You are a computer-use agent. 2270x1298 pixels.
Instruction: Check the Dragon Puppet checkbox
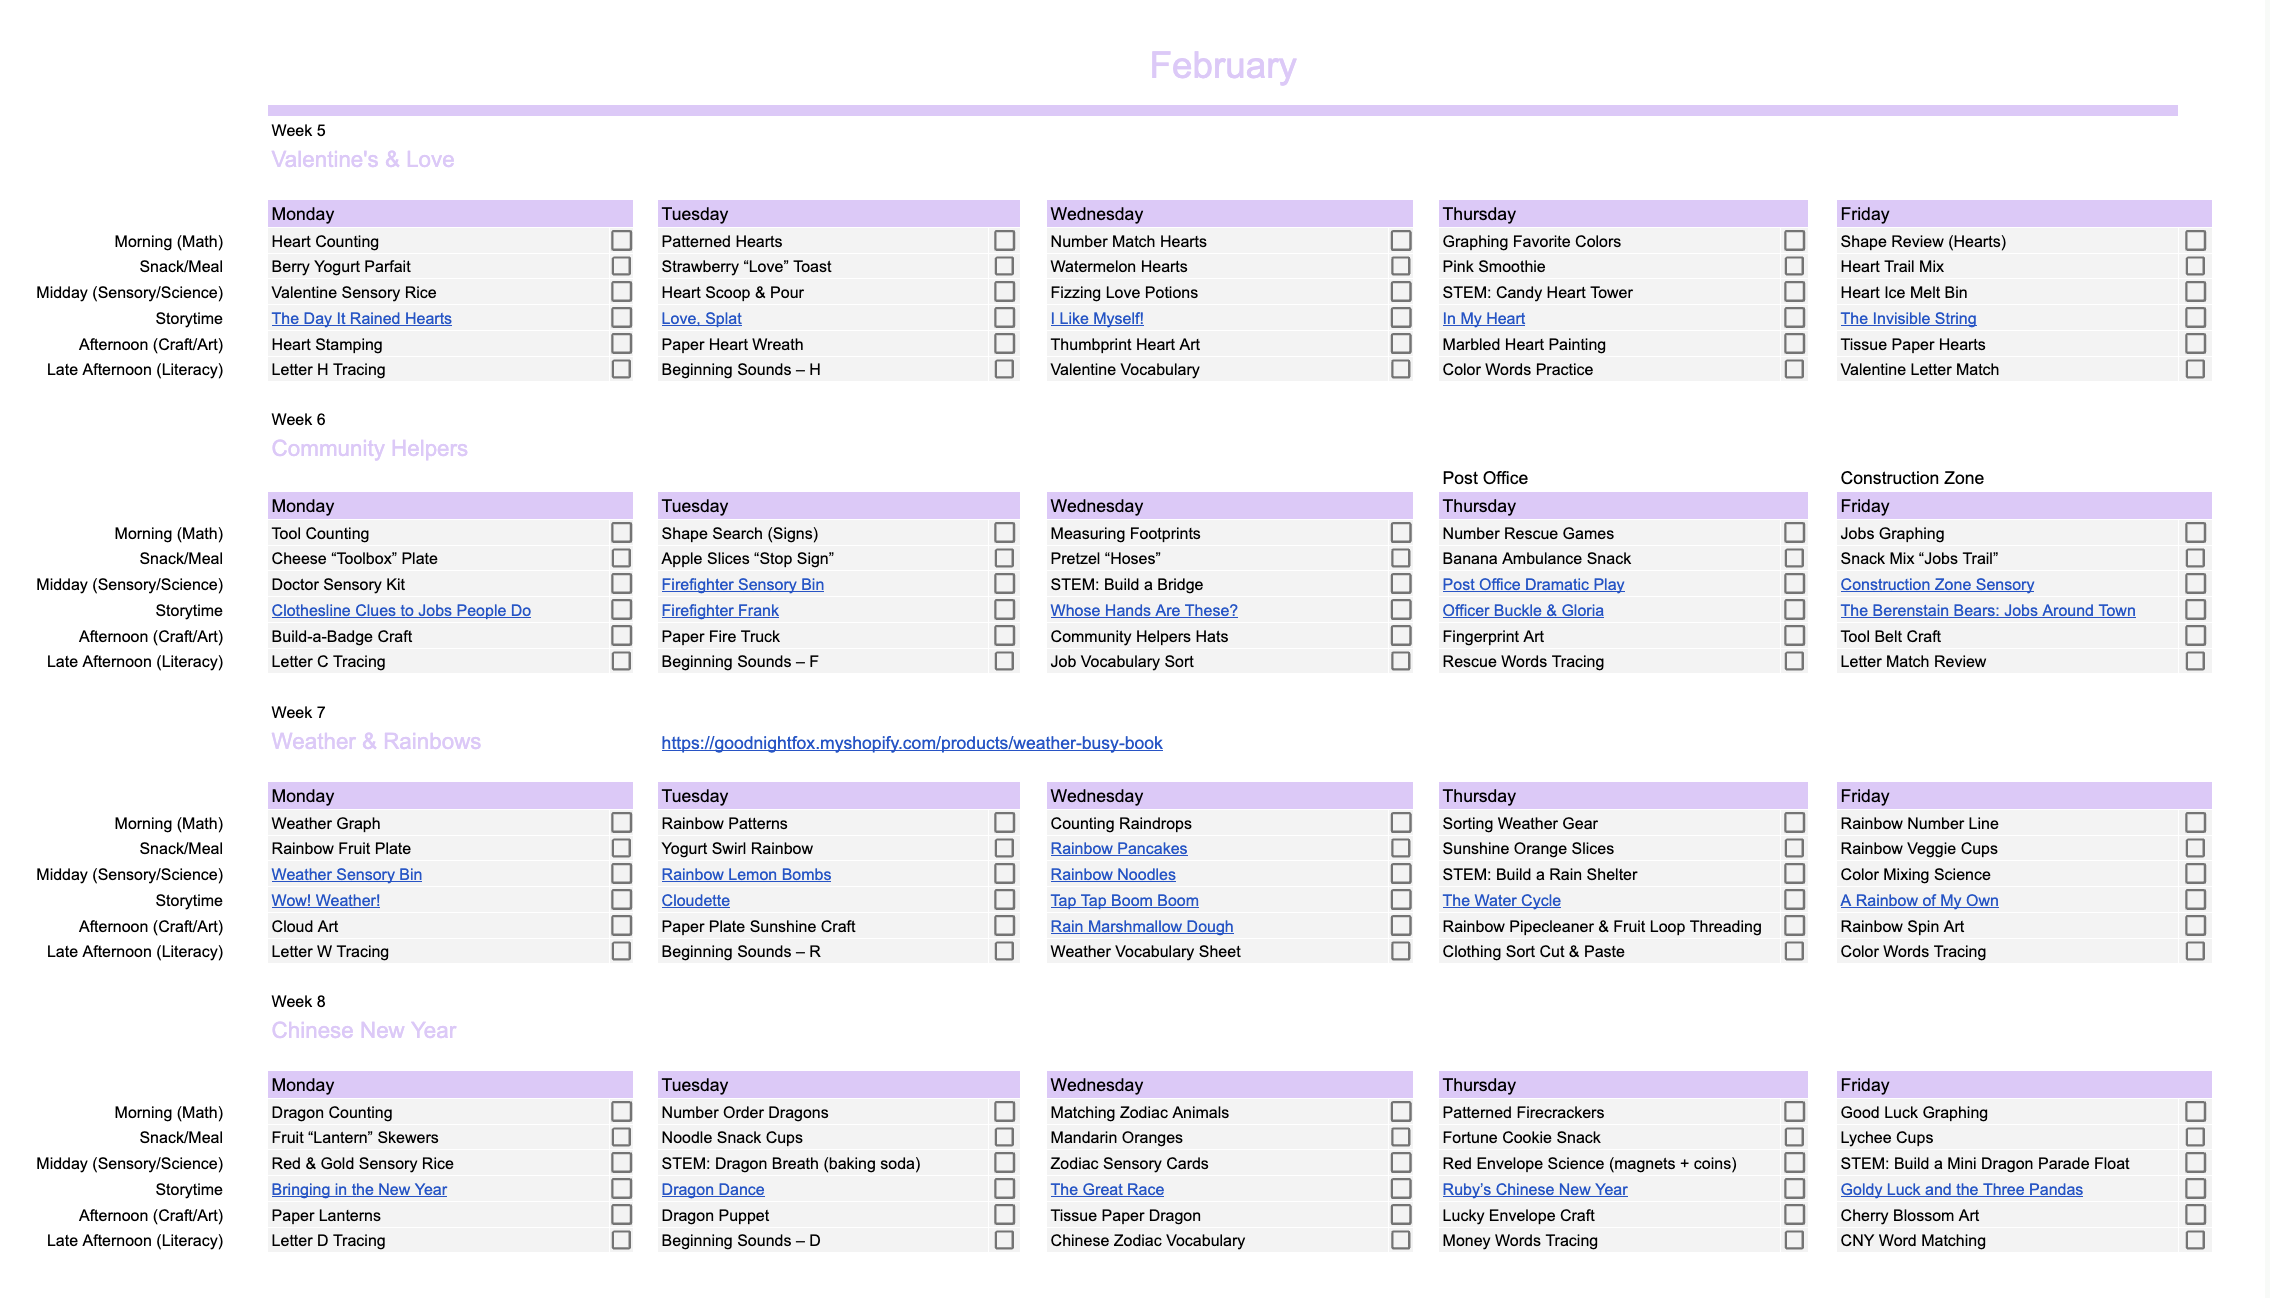click(x=1004, y=1215)
